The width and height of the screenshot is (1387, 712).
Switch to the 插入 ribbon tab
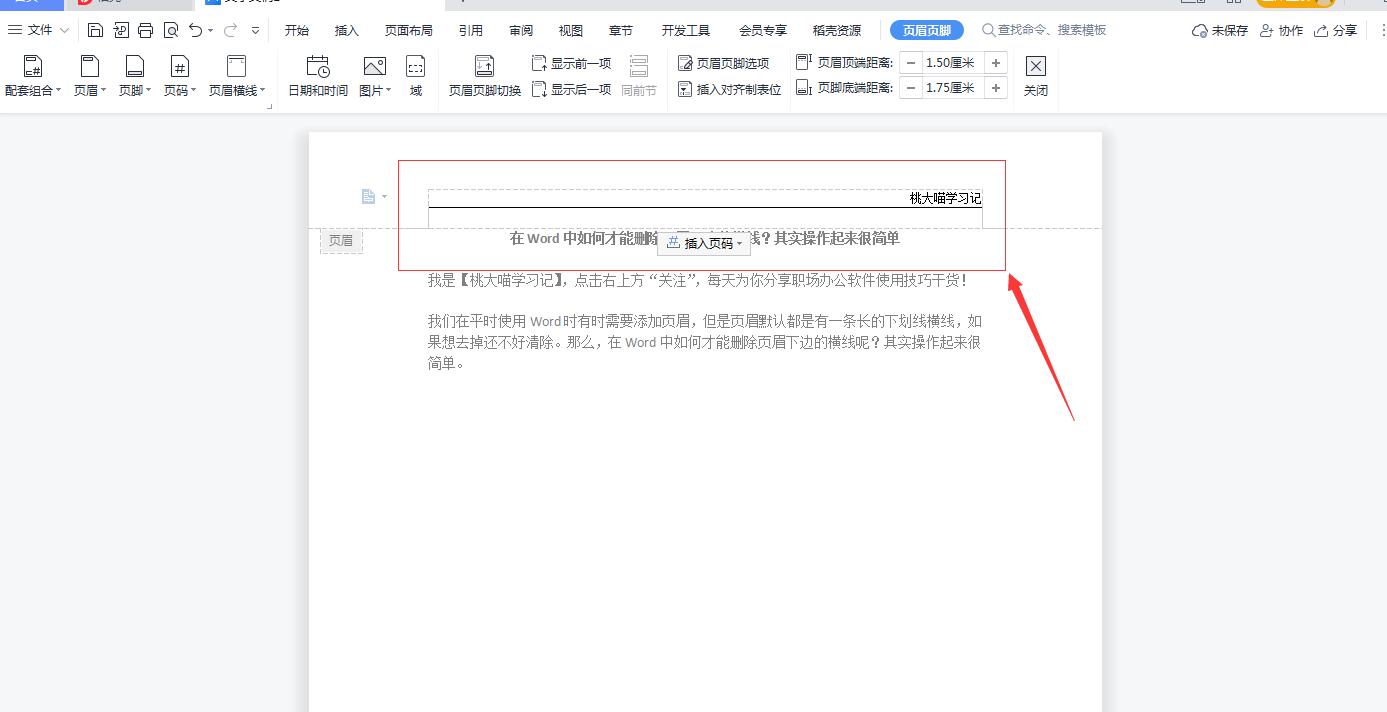coord(346,30)
